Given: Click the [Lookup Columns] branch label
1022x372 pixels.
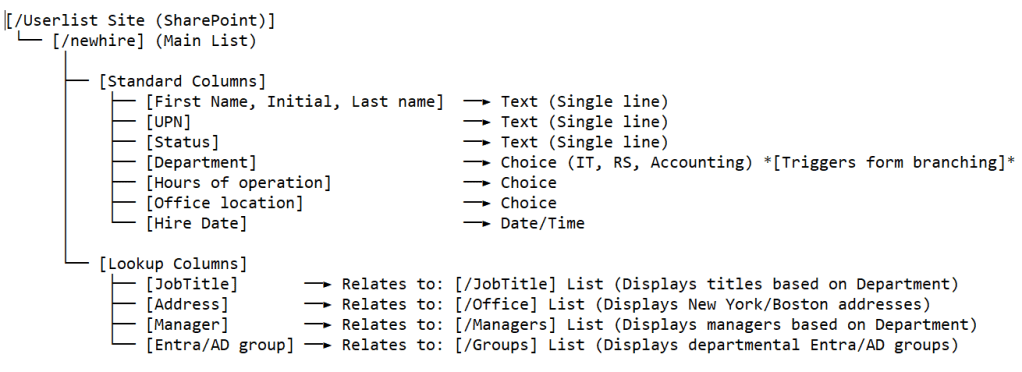Looking at the screenshot, I should 173,264.
